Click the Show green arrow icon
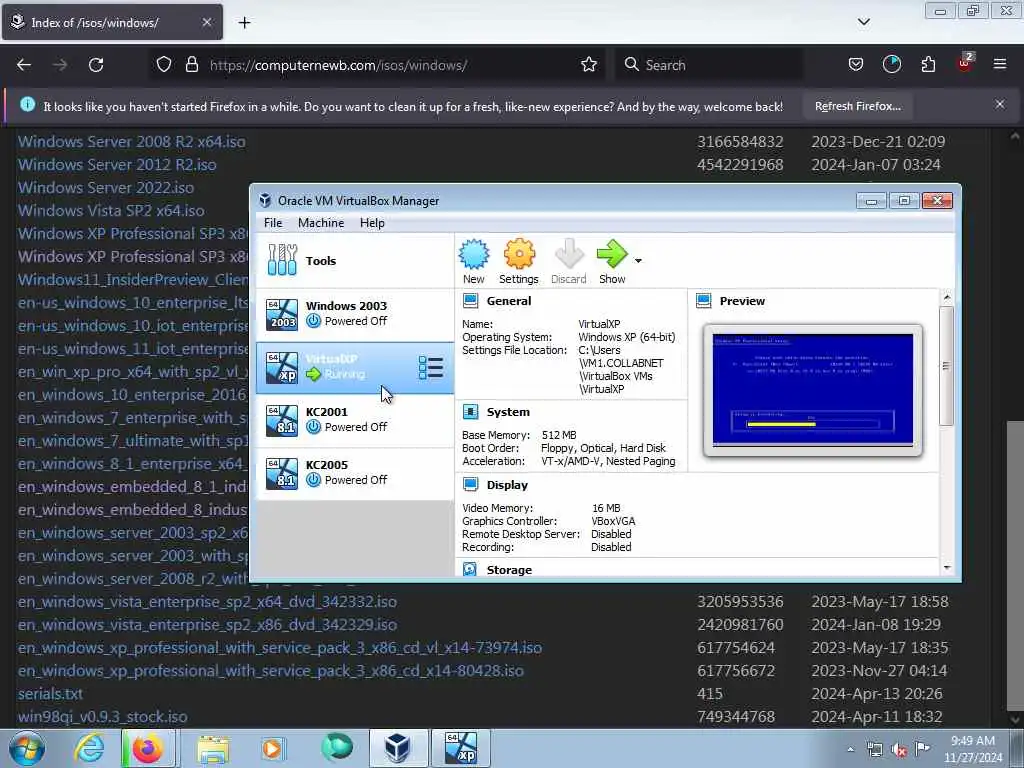The width and height of the screenshot is (1024, 768). pos(612,254)
